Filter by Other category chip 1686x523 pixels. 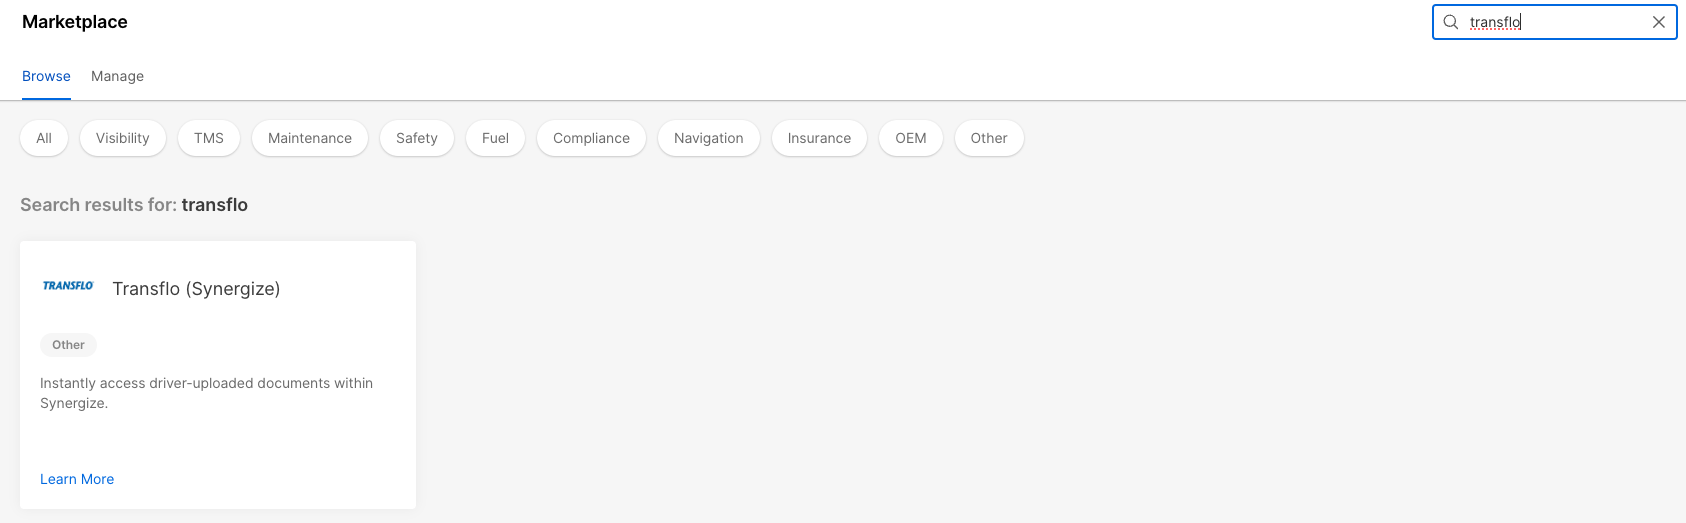pos(989,138)
